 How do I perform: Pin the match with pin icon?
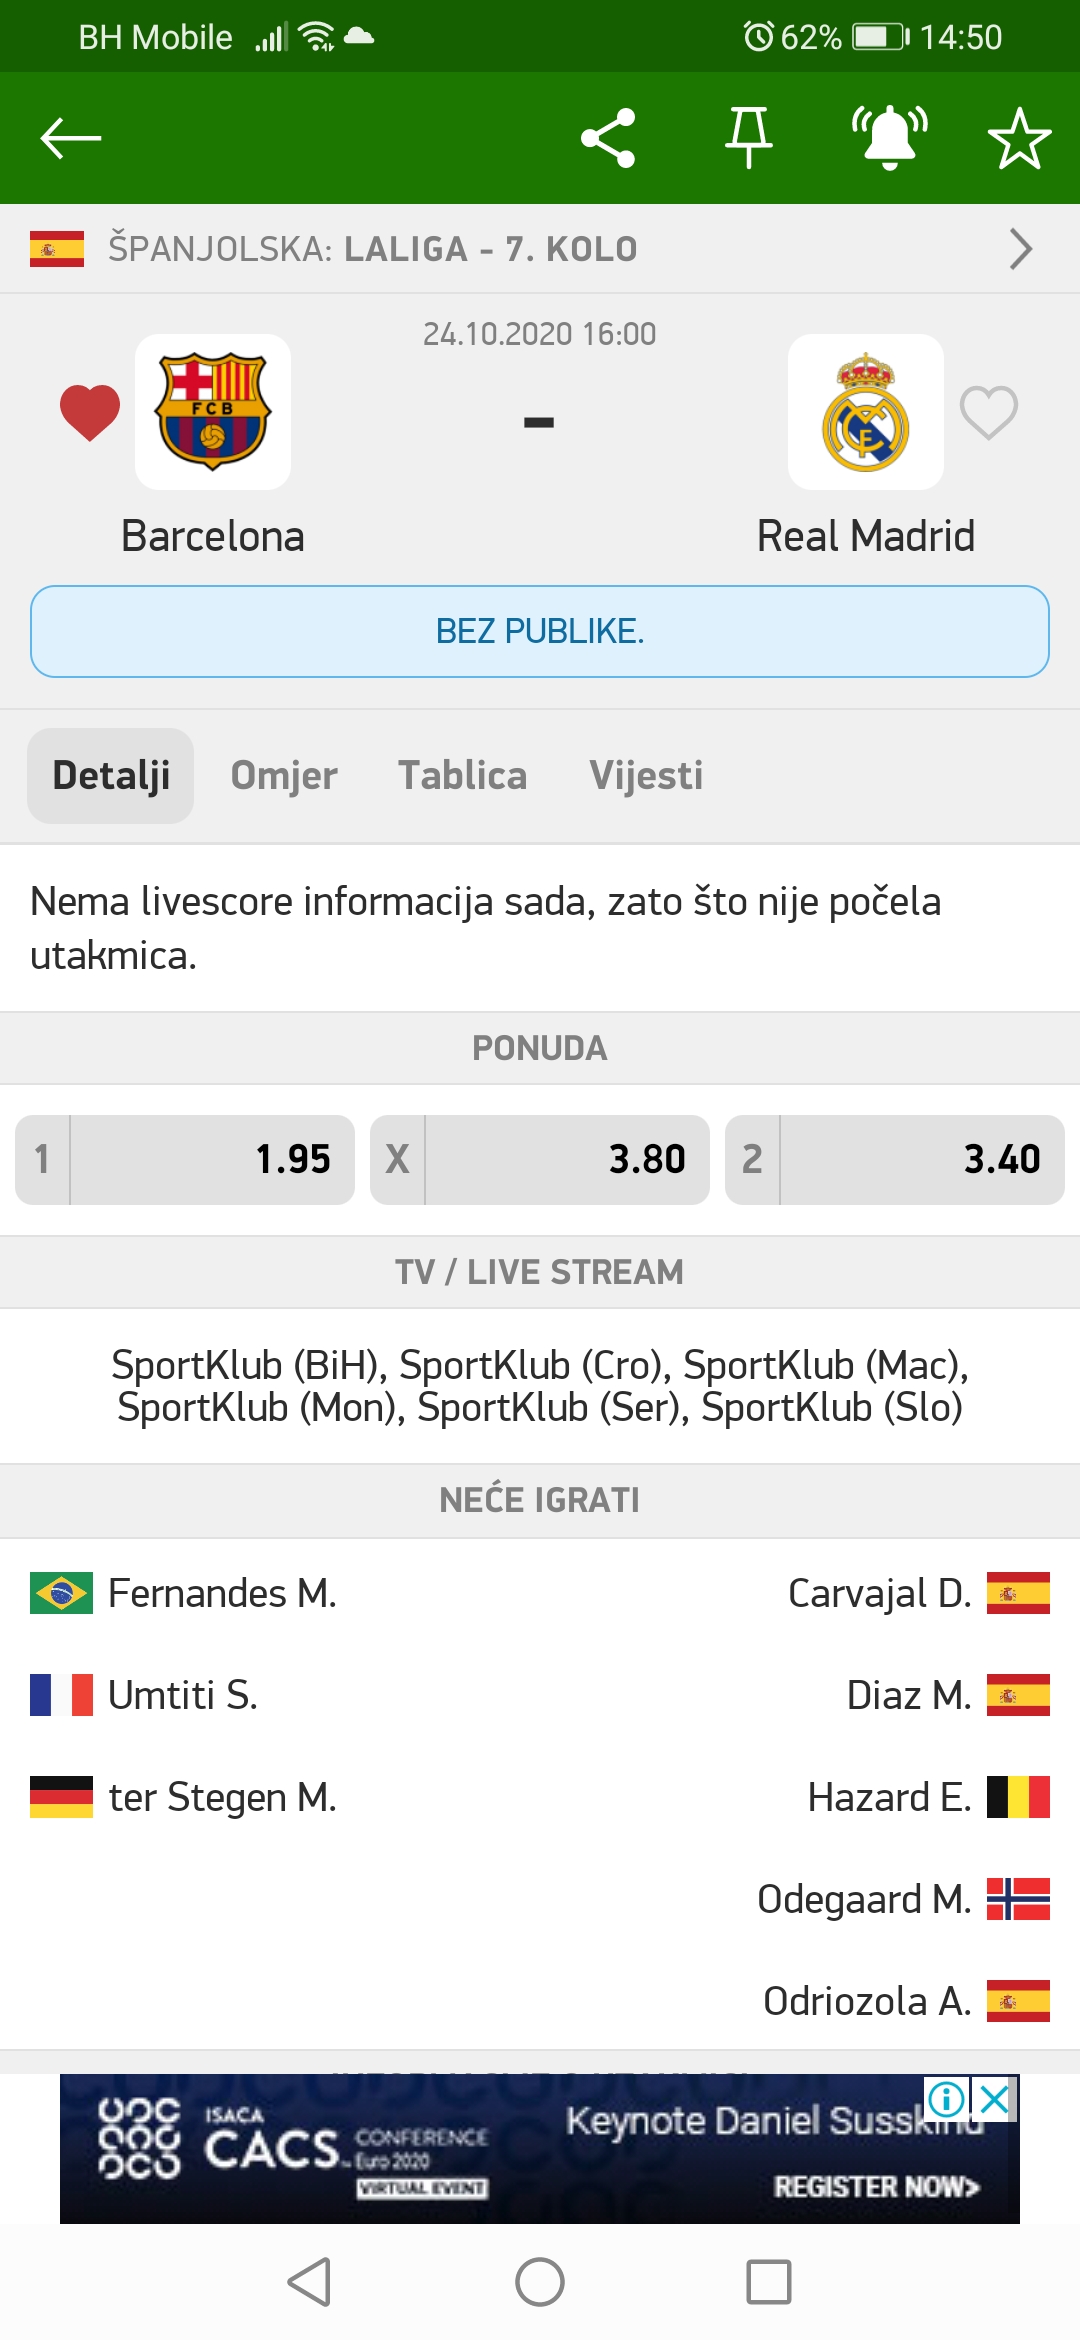coord(749,138)
